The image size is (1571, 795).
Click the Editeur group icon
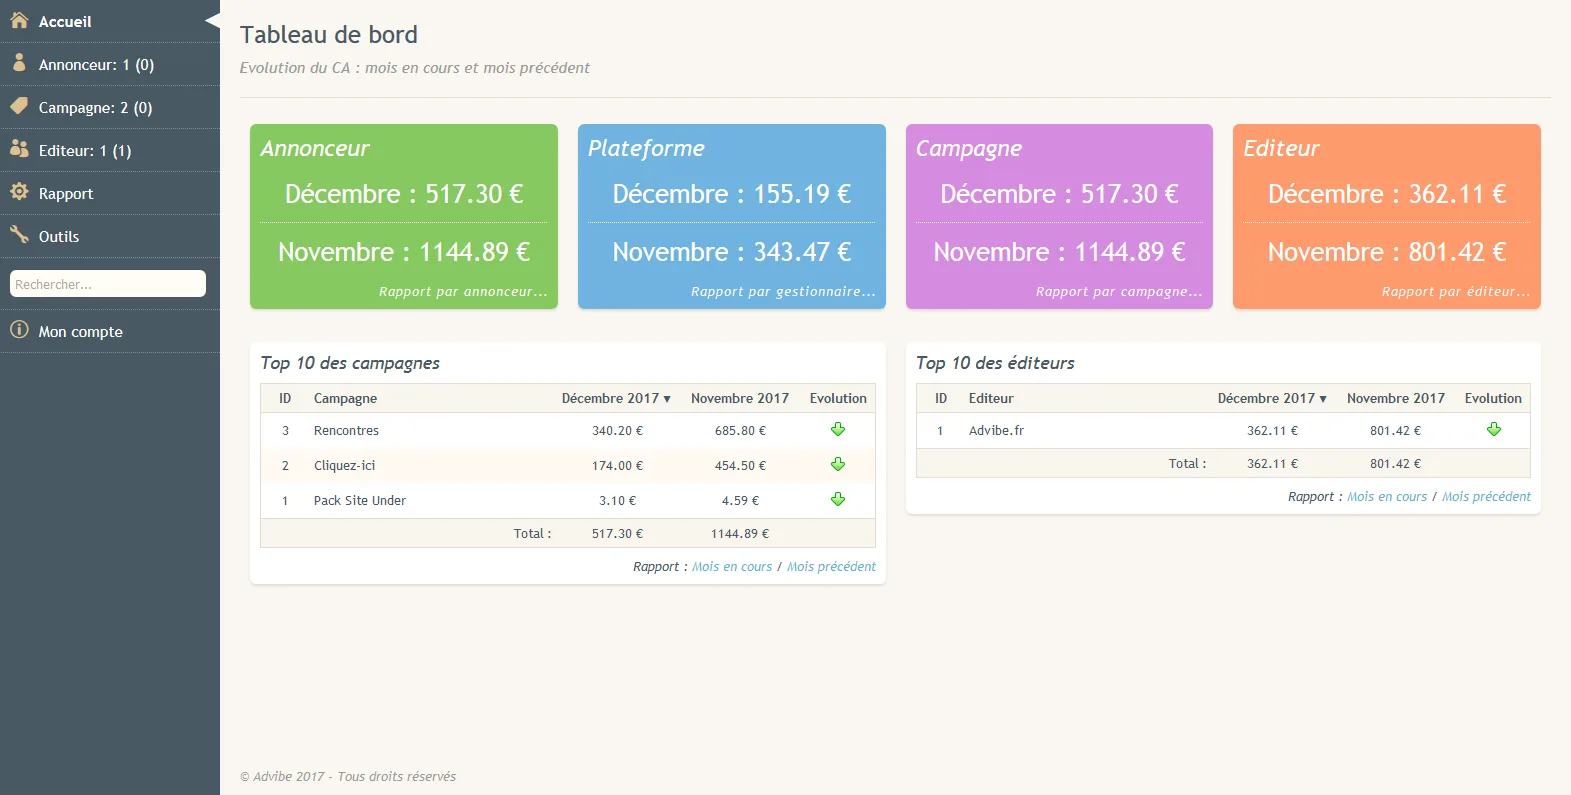point(19,149)
